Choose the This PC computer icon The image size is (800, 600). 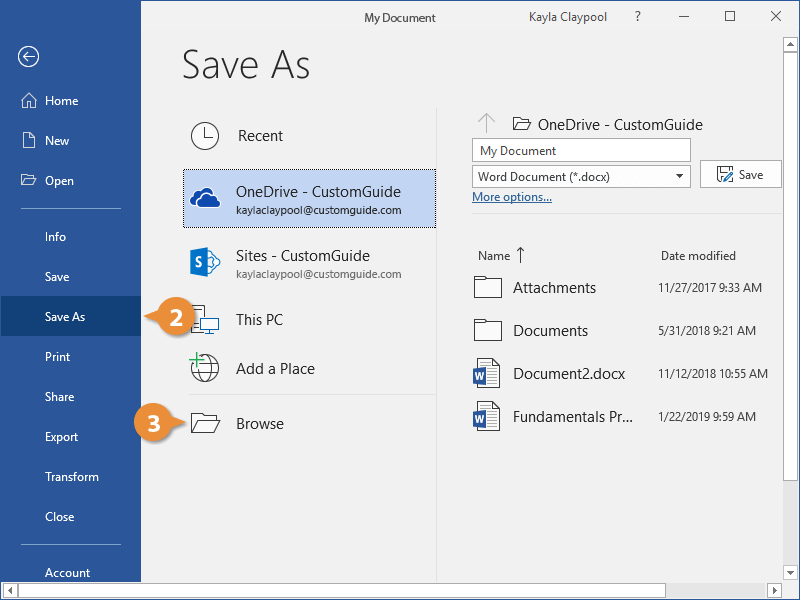click(x=207, y=320)
